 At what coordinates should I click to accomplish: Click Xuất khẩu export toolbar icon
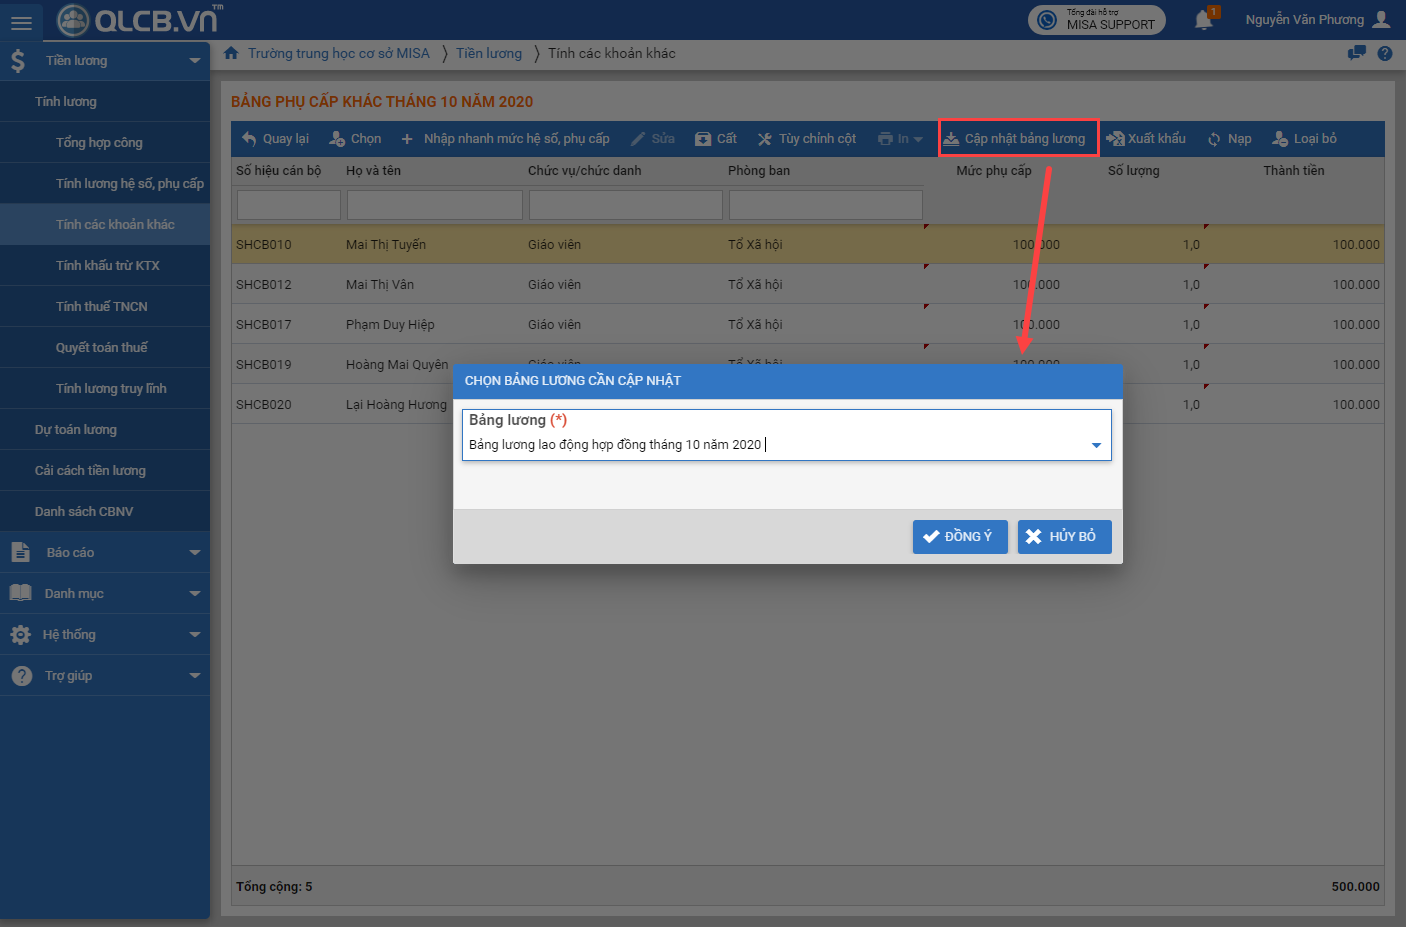tap(1146, 139)
